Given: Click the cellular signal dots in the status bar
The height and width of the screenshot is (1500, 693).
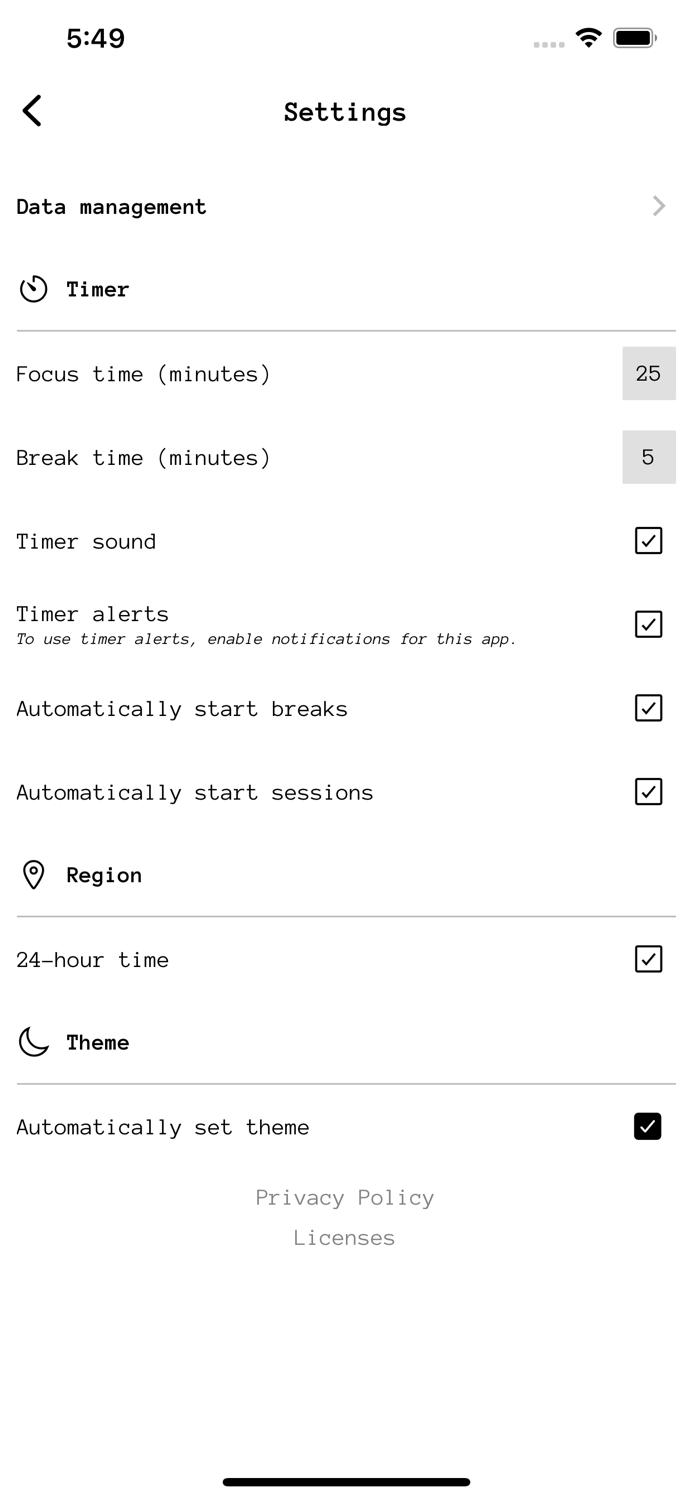Looking at the screenshot, I should click(x=548, y=44).
